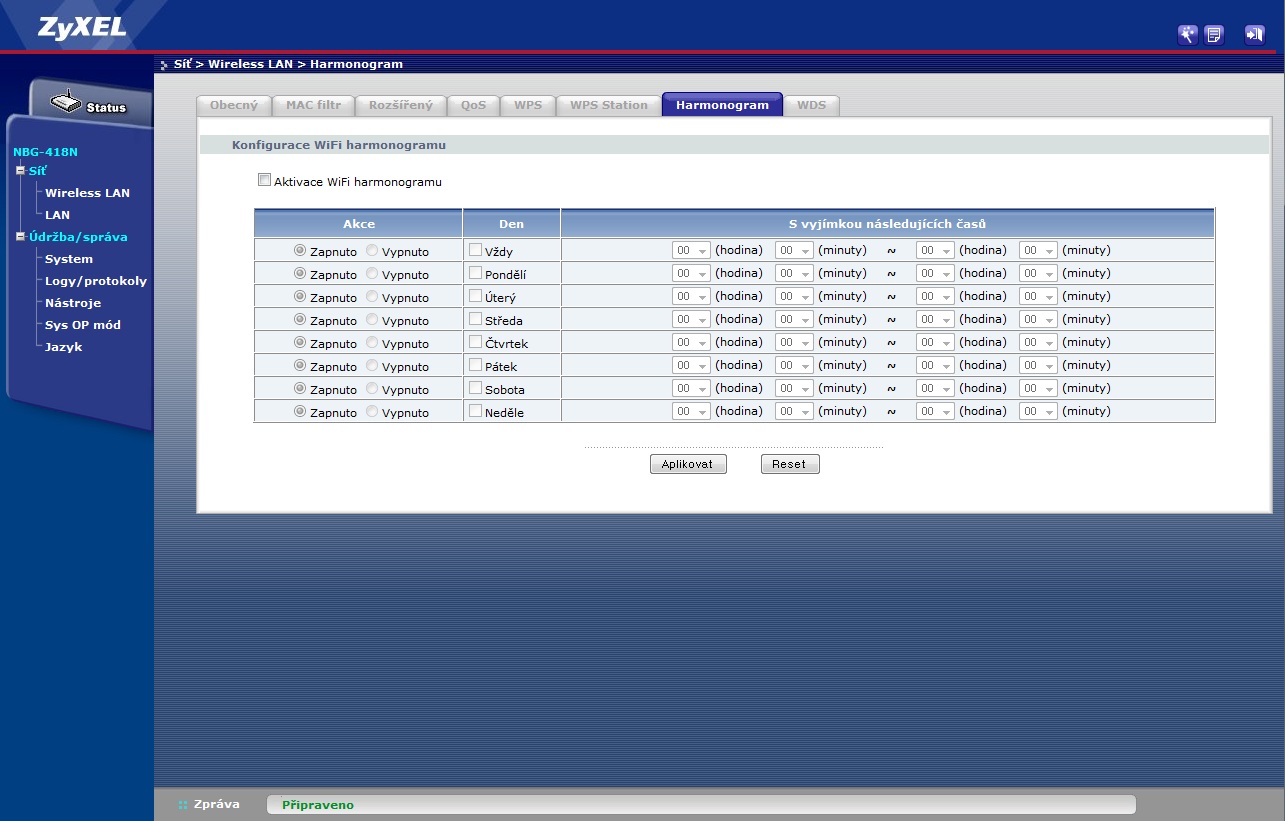Screen dimensions: 1285x821
Task: Select Vypnuto radio in the Středa row
Action: pos(372,319)
